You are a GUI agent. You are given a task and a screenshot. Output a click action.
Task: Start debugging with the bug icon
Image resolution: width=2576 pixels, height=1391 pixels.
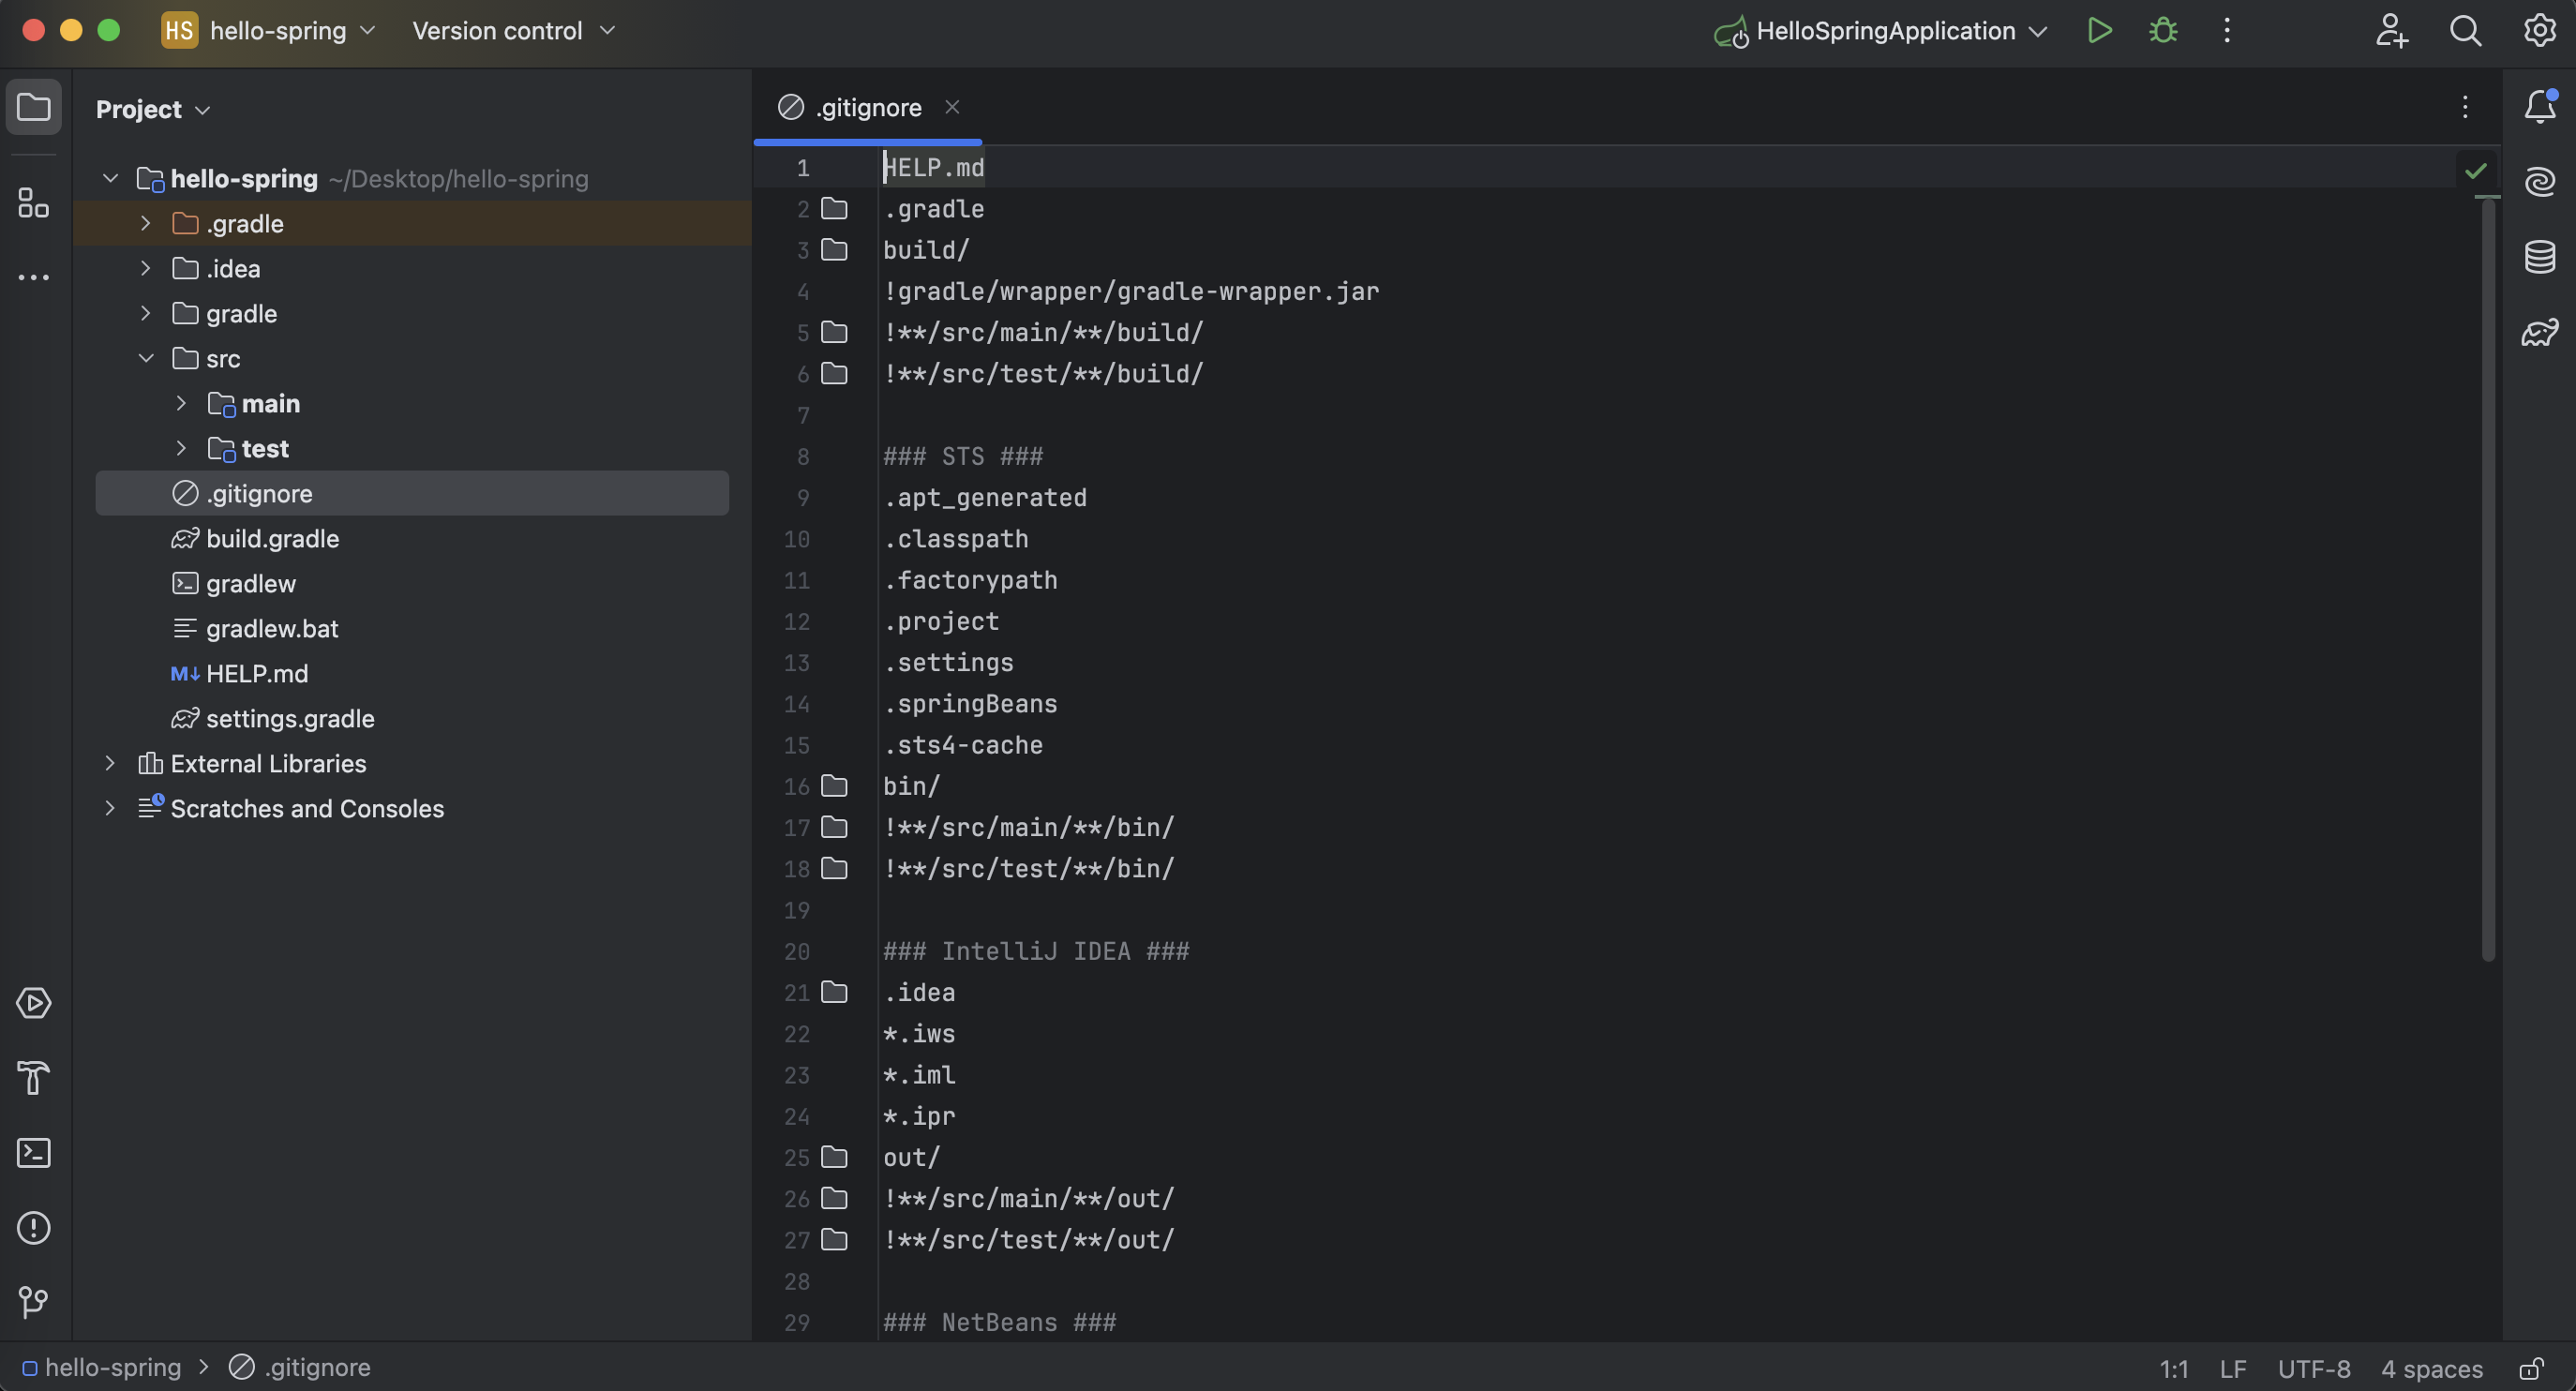[2163, 31]
